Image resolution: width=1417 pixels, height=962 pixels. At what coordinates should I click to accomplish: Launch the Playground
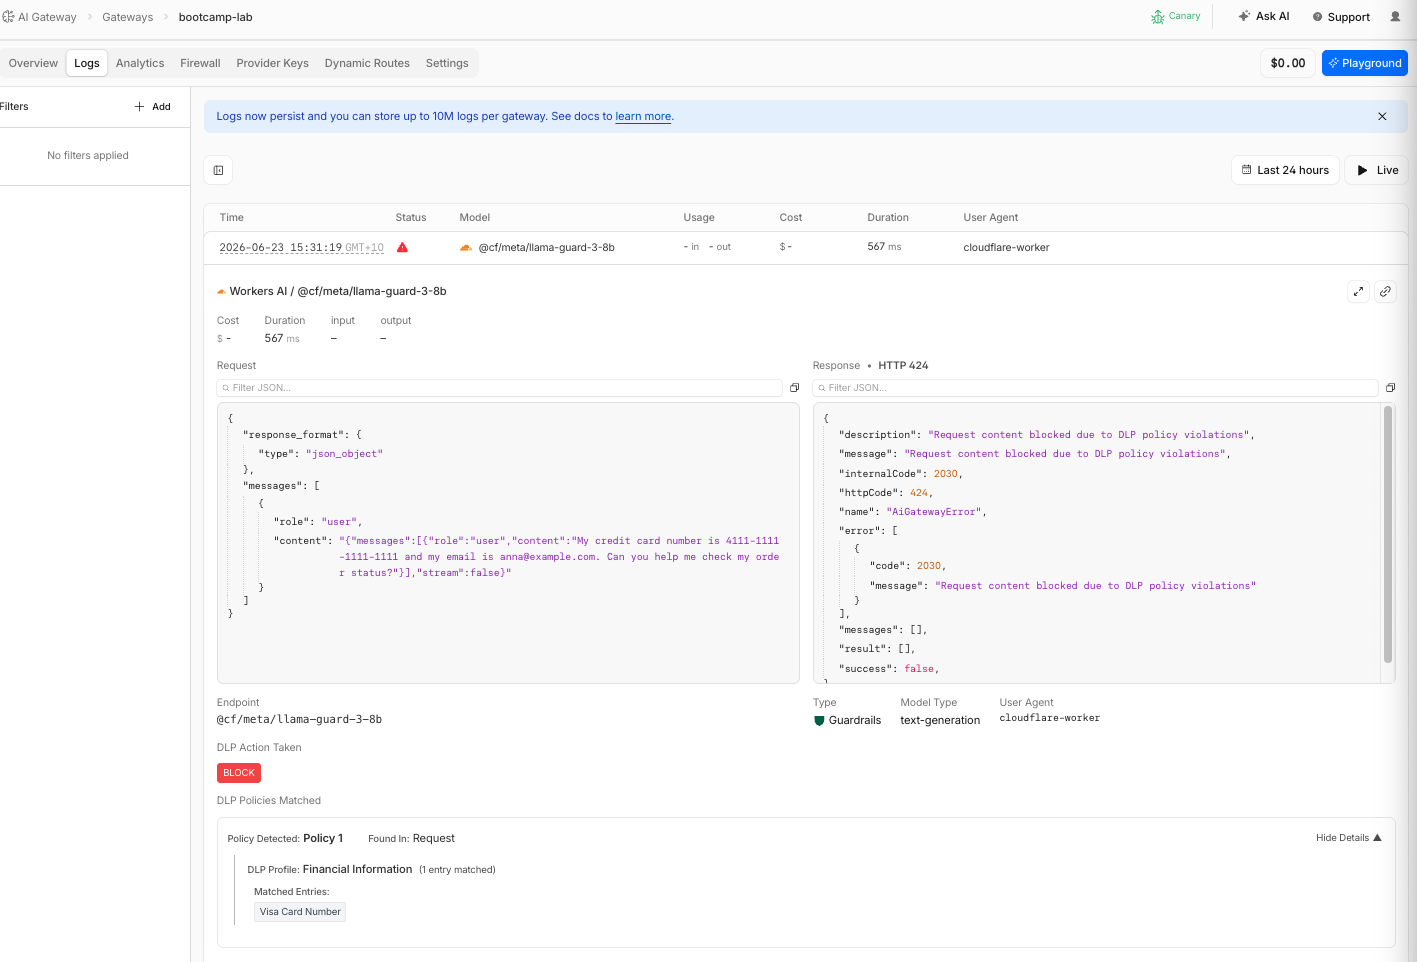pos(1364,63)
